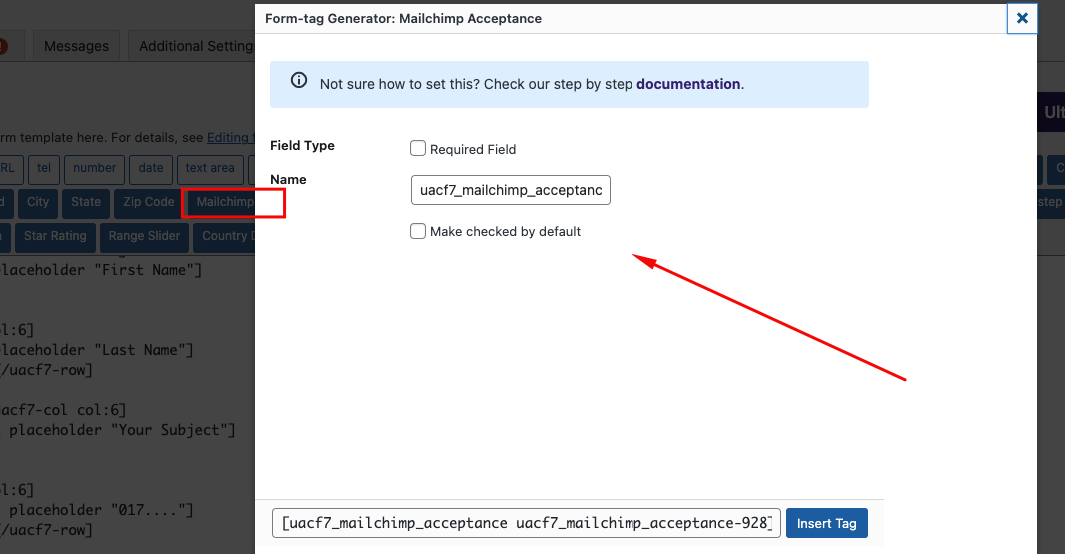Insert a tel field tag

coord(44,168)
